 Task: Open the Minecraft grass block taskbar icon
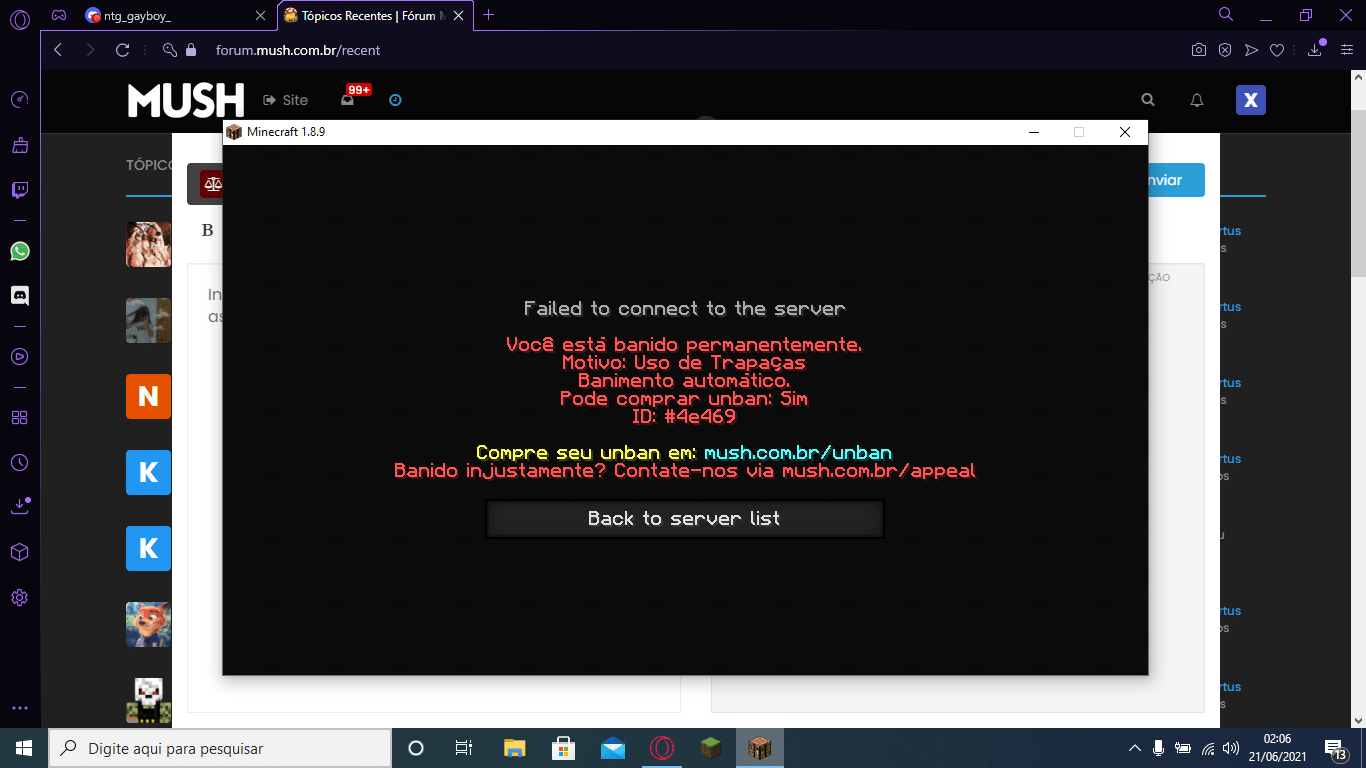pos(711,748)
